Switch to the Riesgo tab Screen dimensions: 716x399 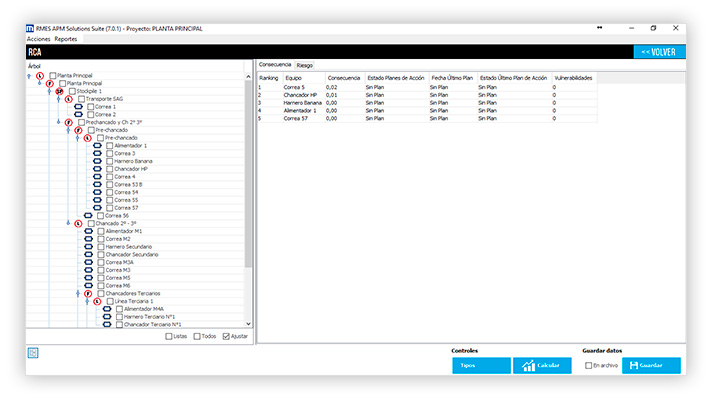click(305, 65)
